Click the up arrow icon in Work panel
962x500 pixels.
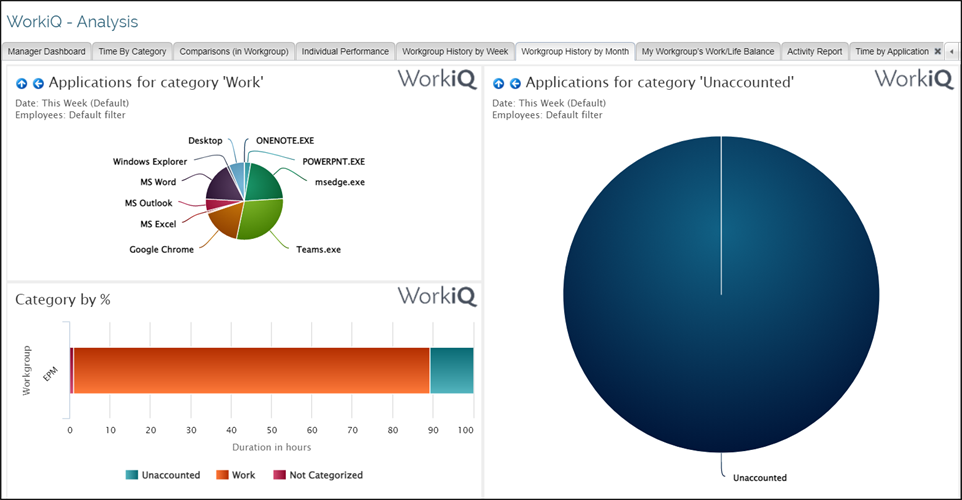(x=22, y=84)
